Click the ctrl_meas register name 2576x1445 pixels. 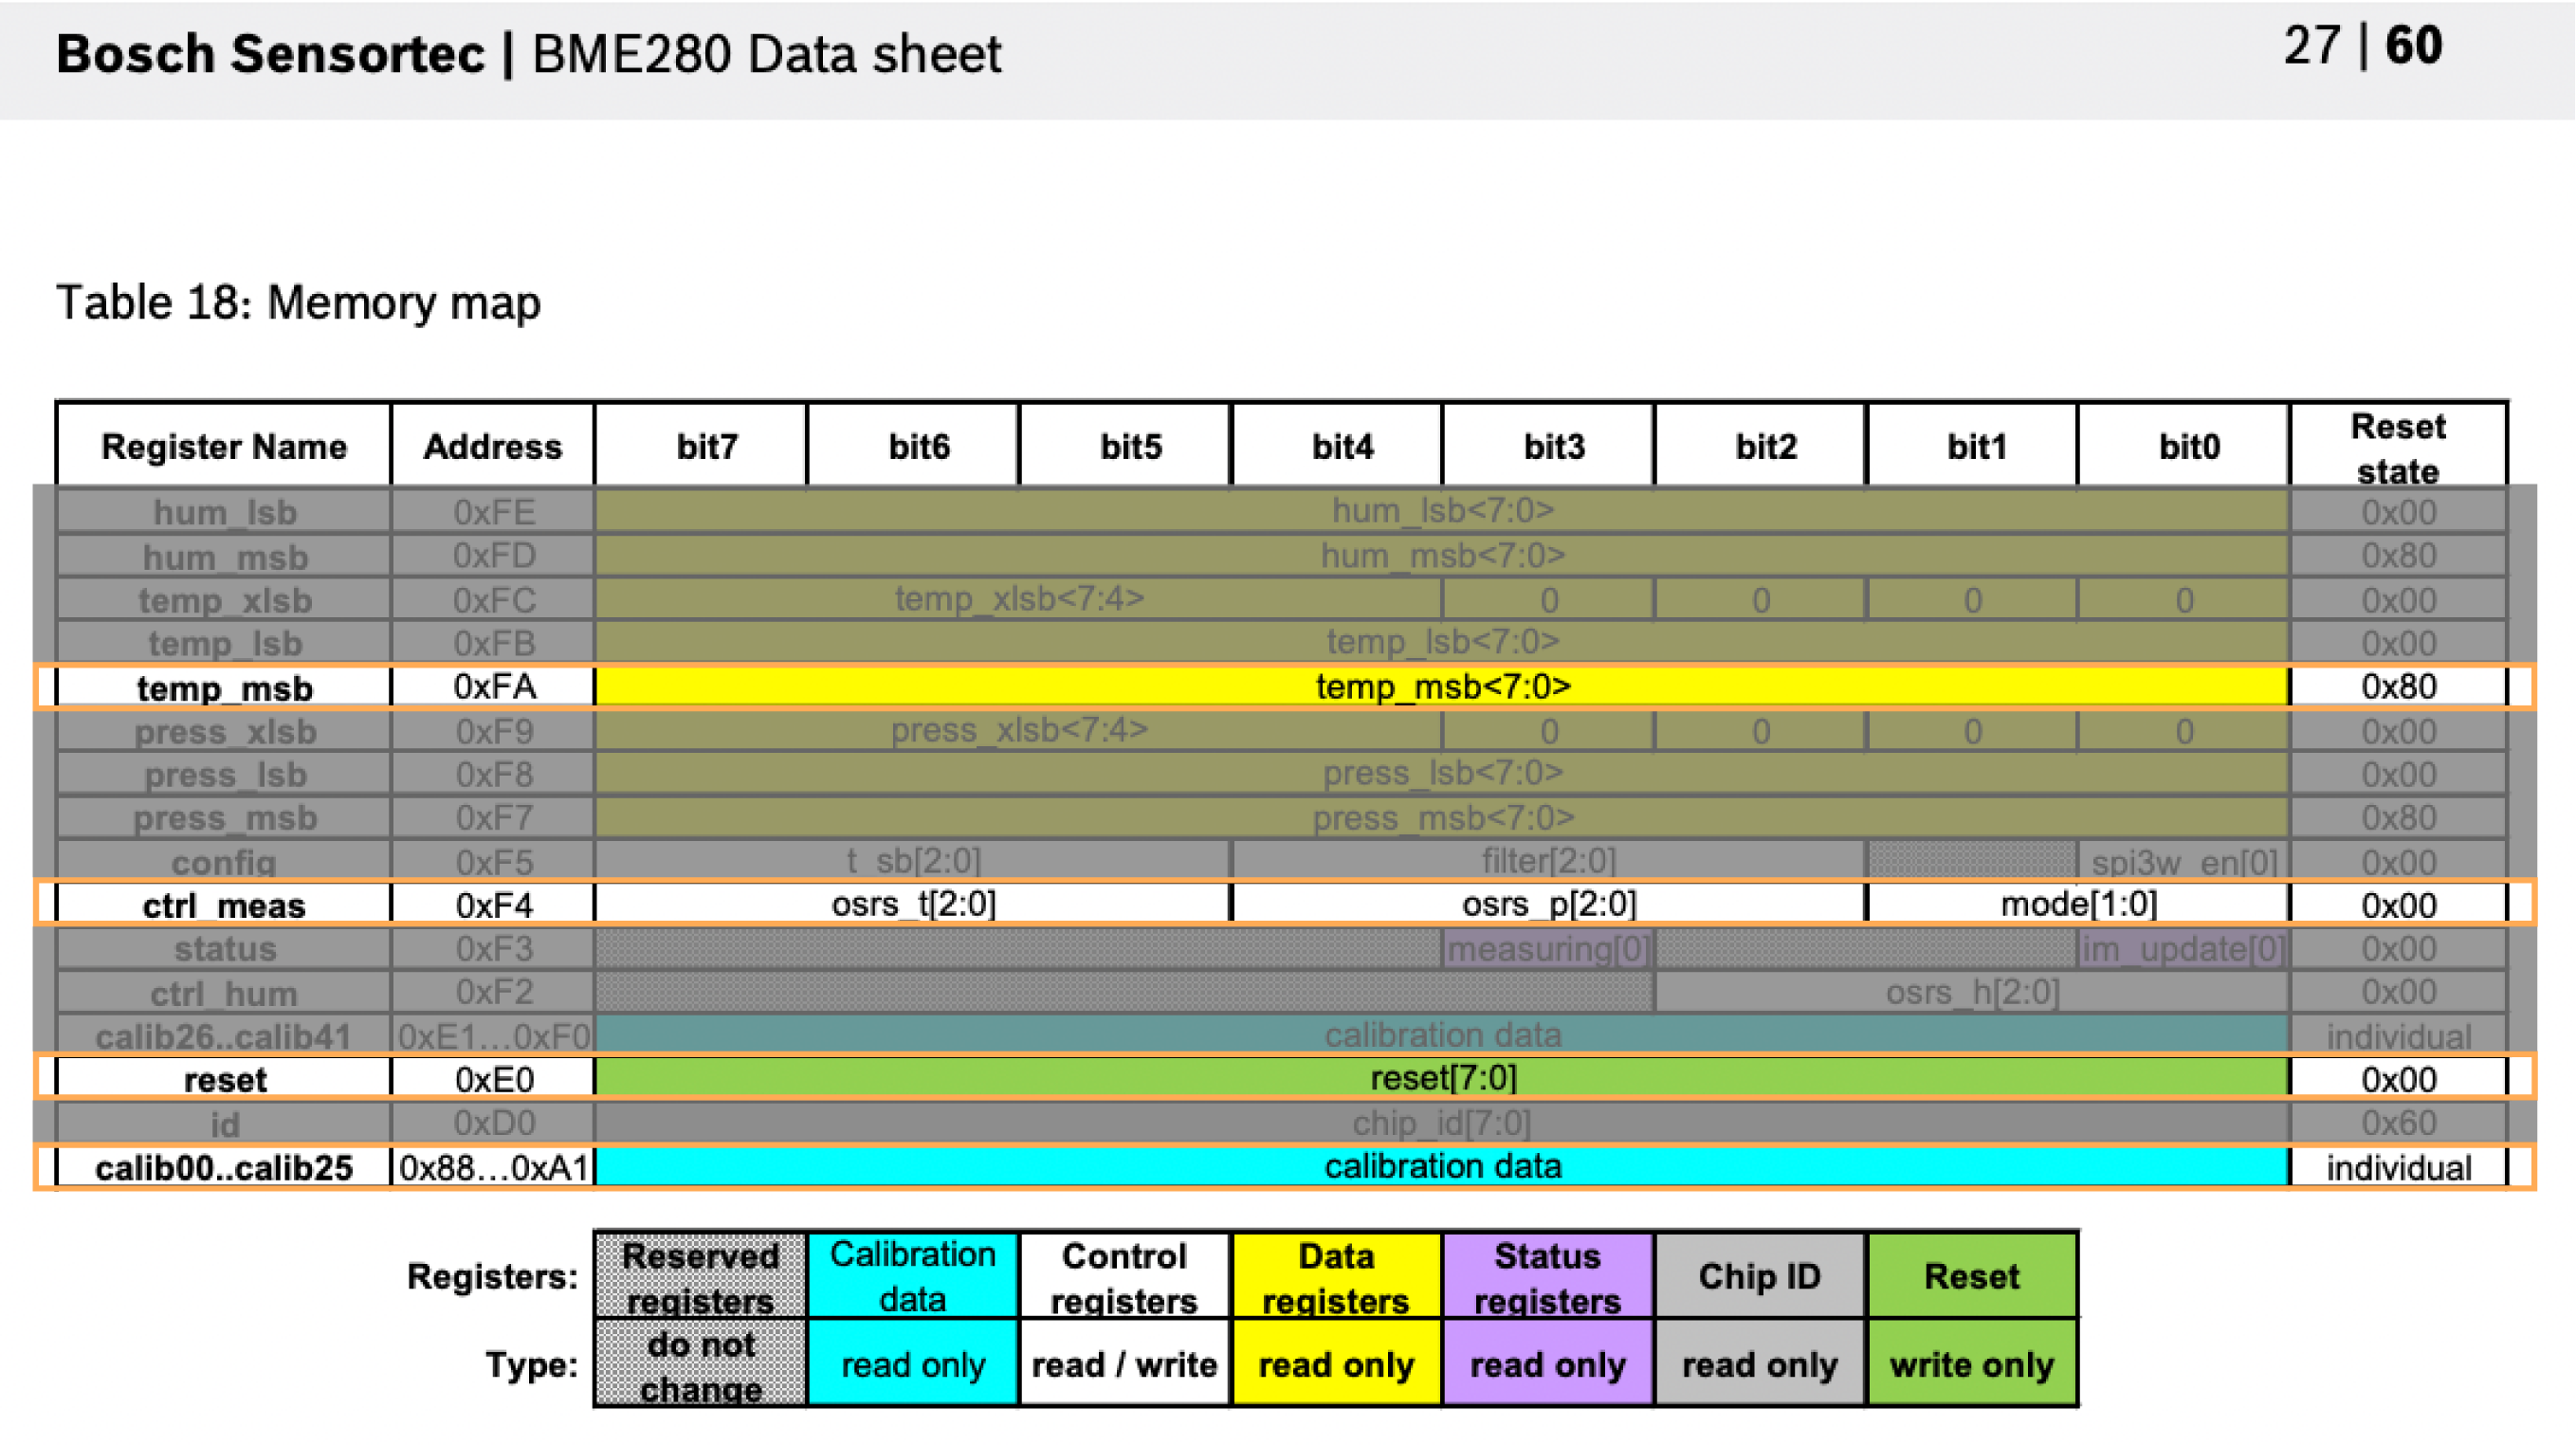pos(224,905)
